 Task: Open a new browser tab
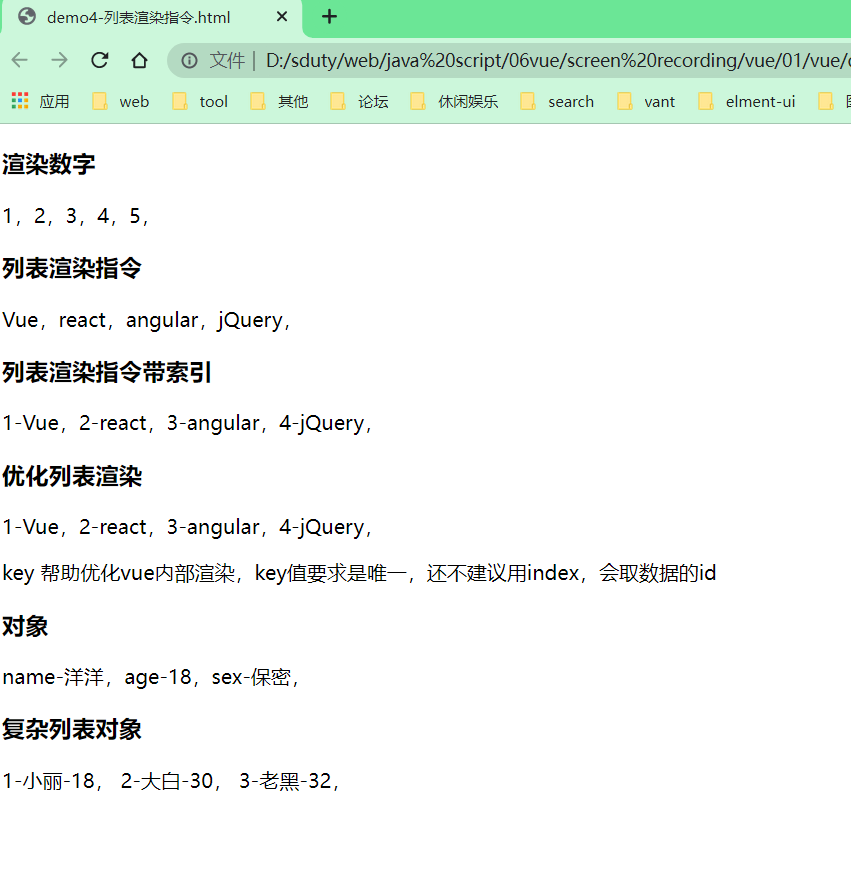[329, 17]
